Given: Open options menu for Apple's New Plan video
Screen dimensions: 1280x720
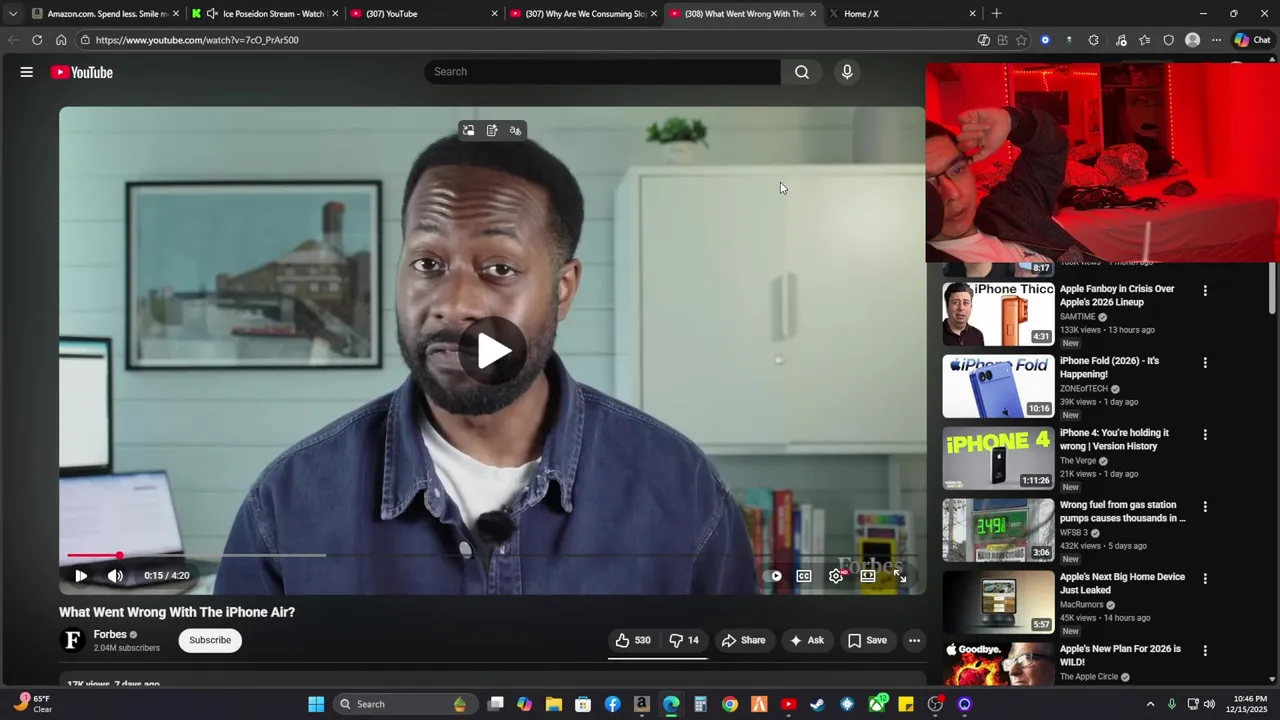Looking at the screenshot, I should [1205, 651].
